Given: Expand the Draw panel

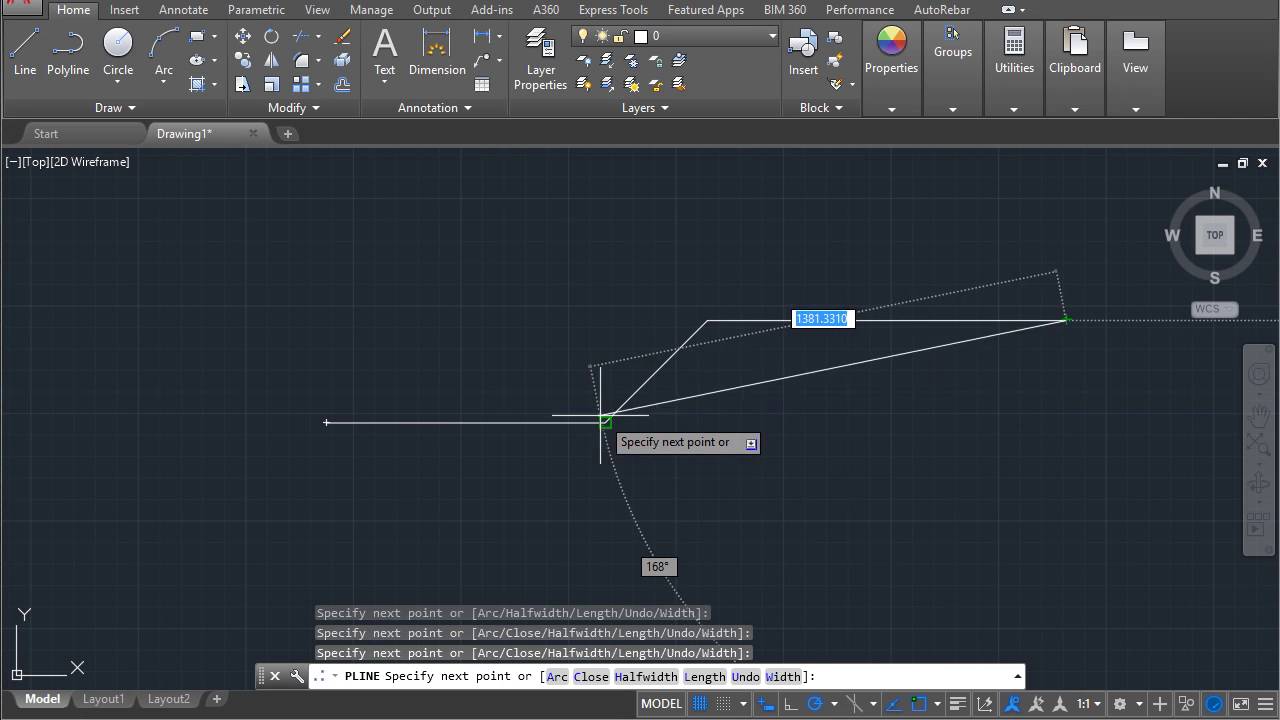Looking at the screenshot, I should (x=115, y=108).
